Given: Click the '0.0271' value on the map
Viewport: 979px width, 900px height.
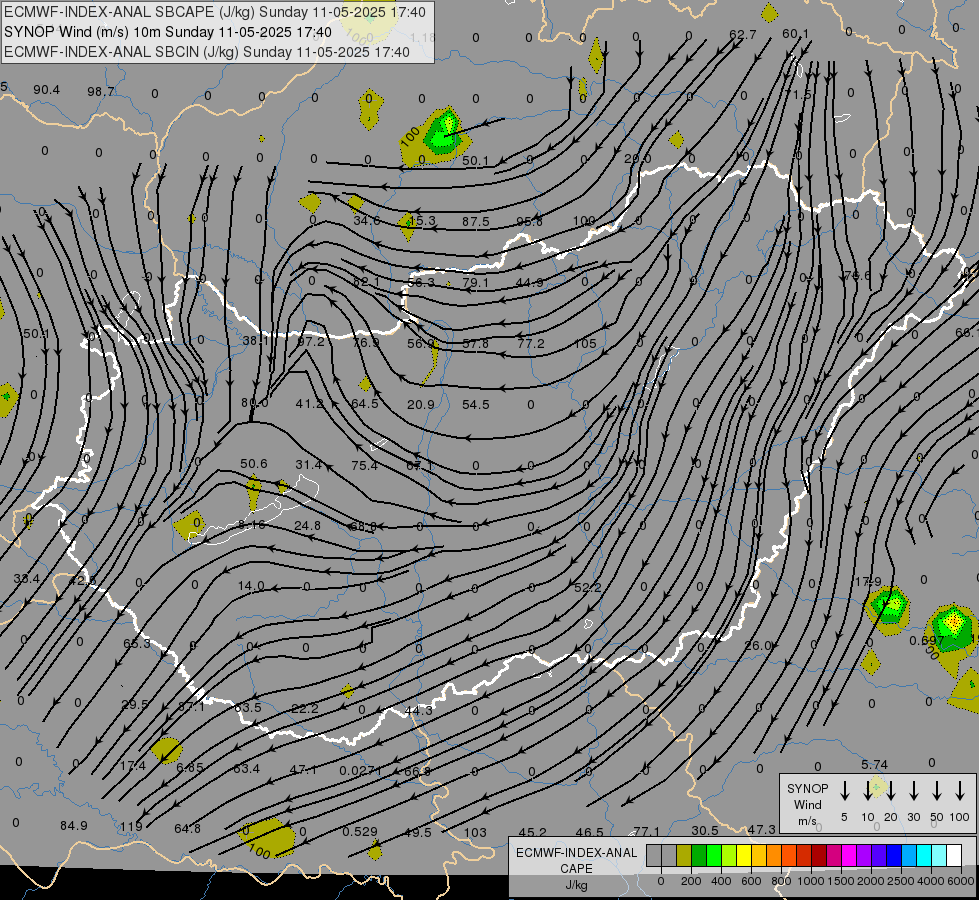Looking at the screenshot, I should click(x=360, y=770).
